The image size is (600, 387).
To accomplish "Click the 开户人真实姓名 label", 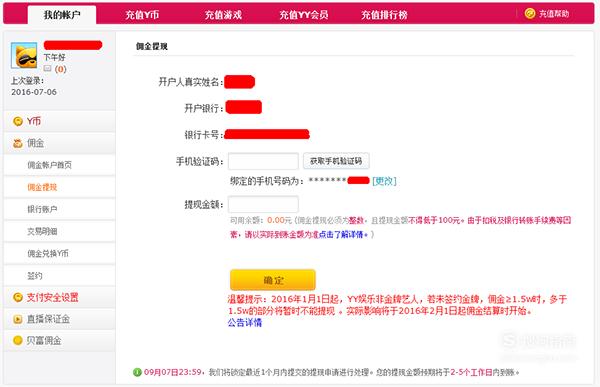I will click(190, 82).
